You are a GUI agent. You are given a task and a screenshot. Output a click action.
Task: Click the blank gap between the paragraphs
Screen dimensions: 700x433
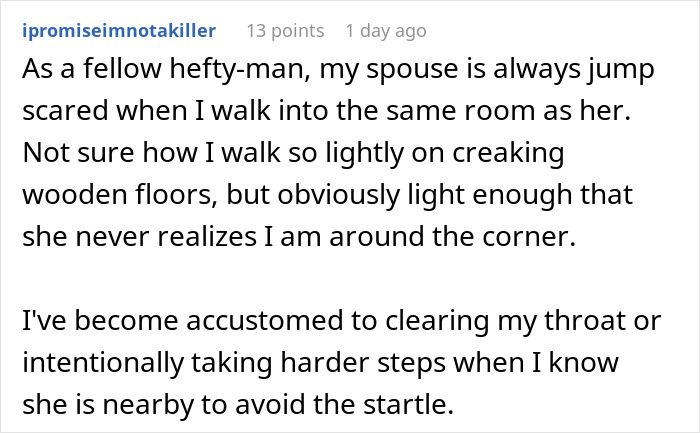click(342, 279)
